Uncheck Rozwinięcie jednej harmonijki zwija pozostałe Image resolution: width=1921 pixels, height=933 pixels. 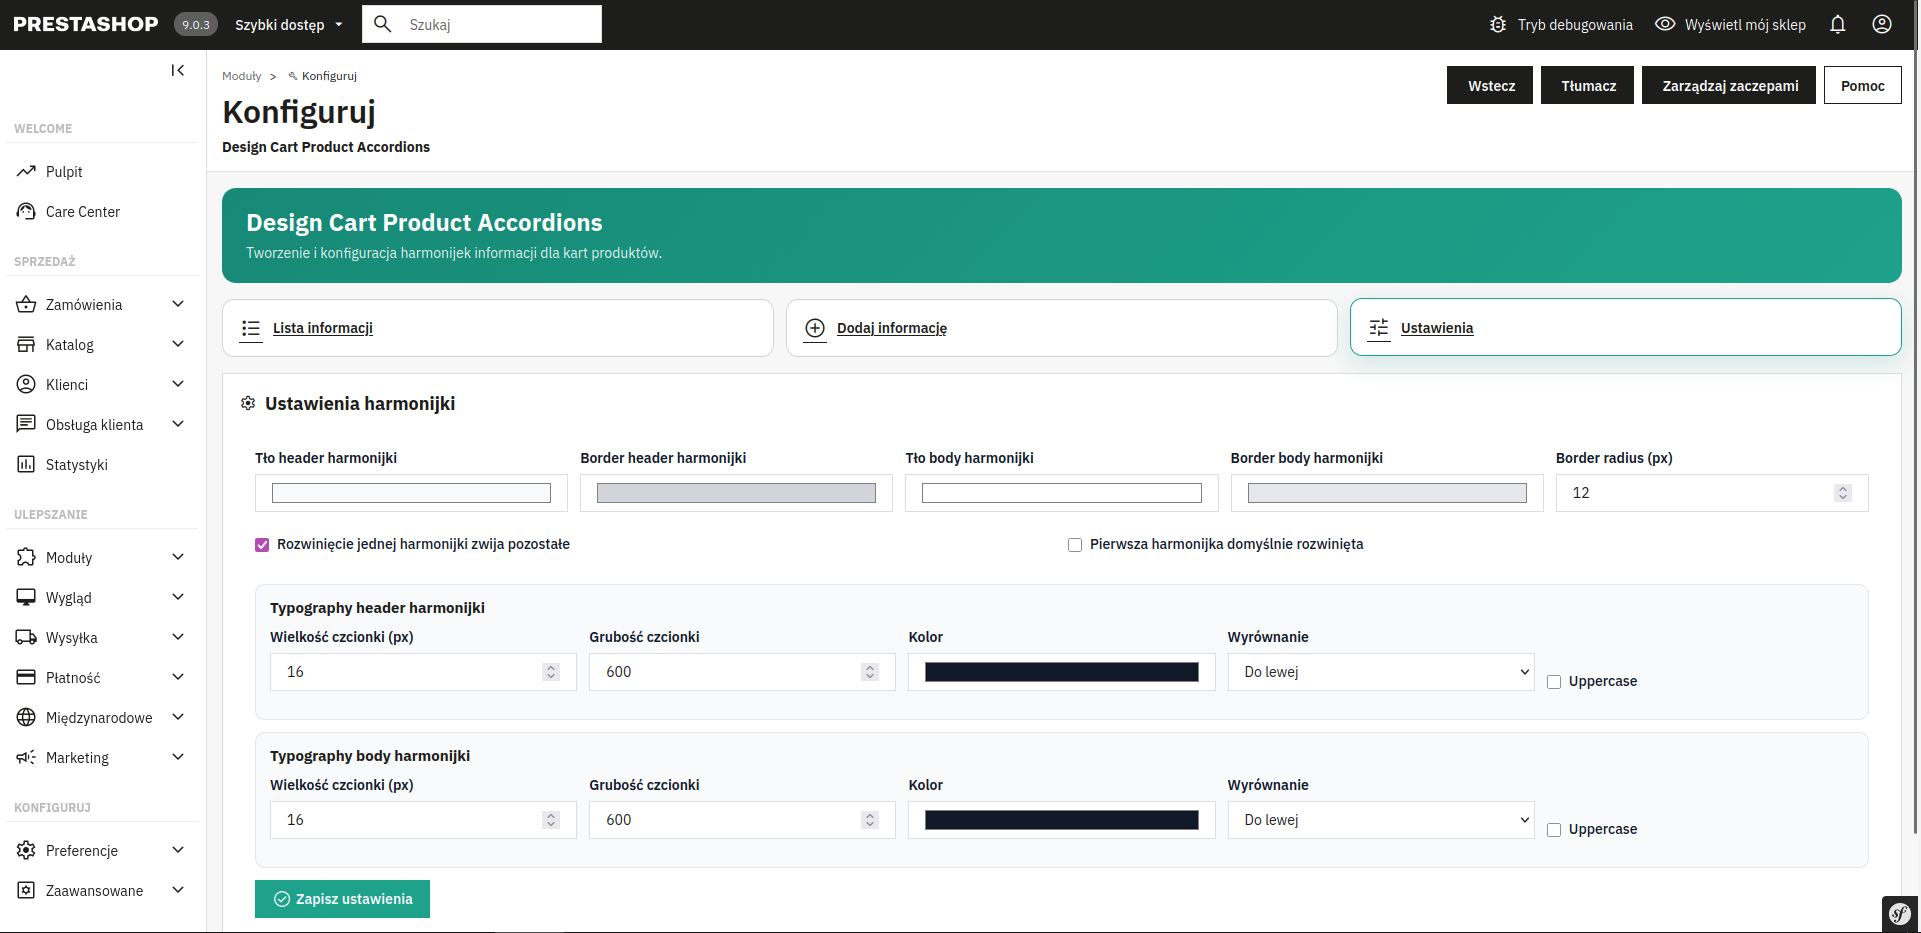(x=262, y=545)
